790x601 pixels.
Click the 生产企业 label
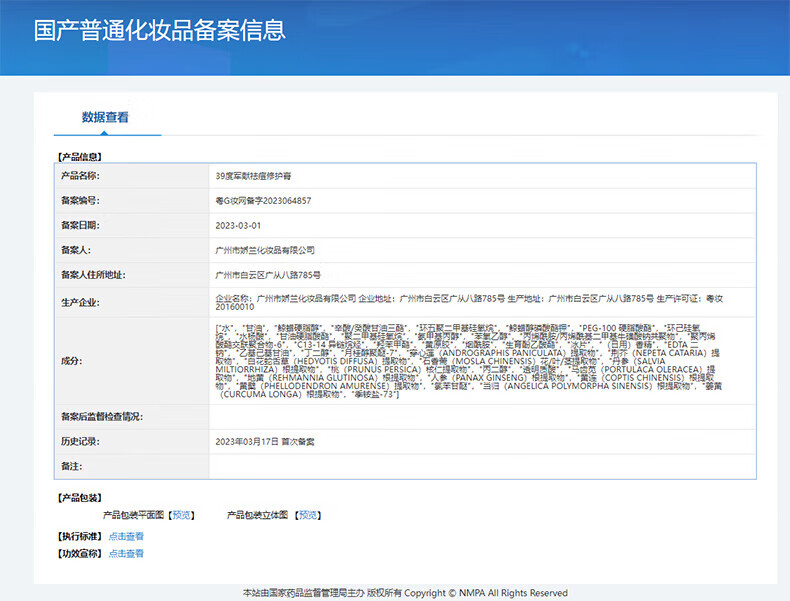(x=81, y=302)
